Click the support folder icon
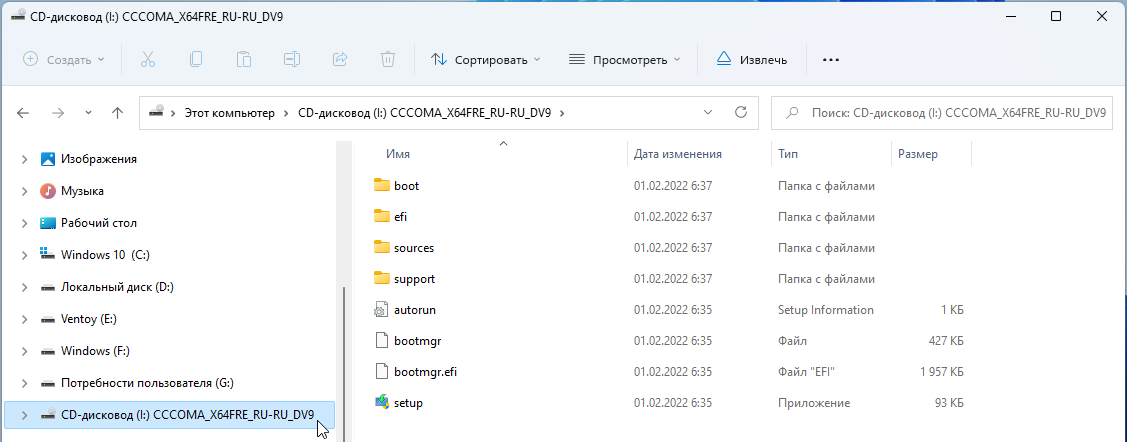Image resolution: width=1127 pixels, height=442 pixels. [x=382, y=279]
